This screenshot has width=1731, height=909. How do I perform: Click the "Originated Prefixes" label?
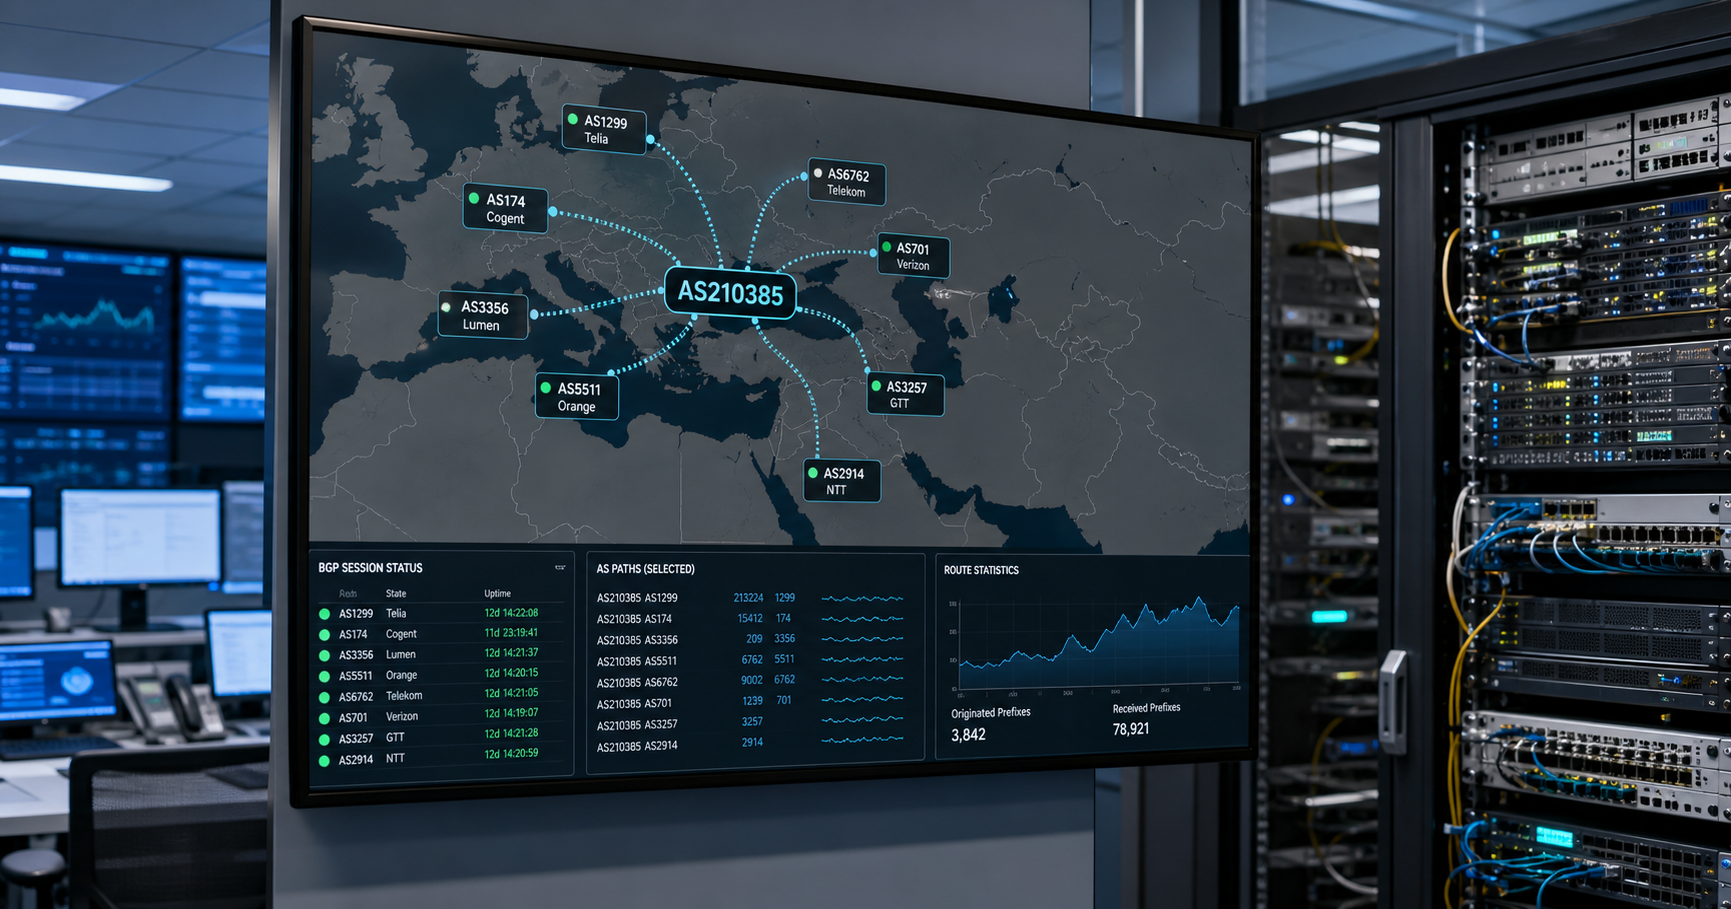[990, 713]
